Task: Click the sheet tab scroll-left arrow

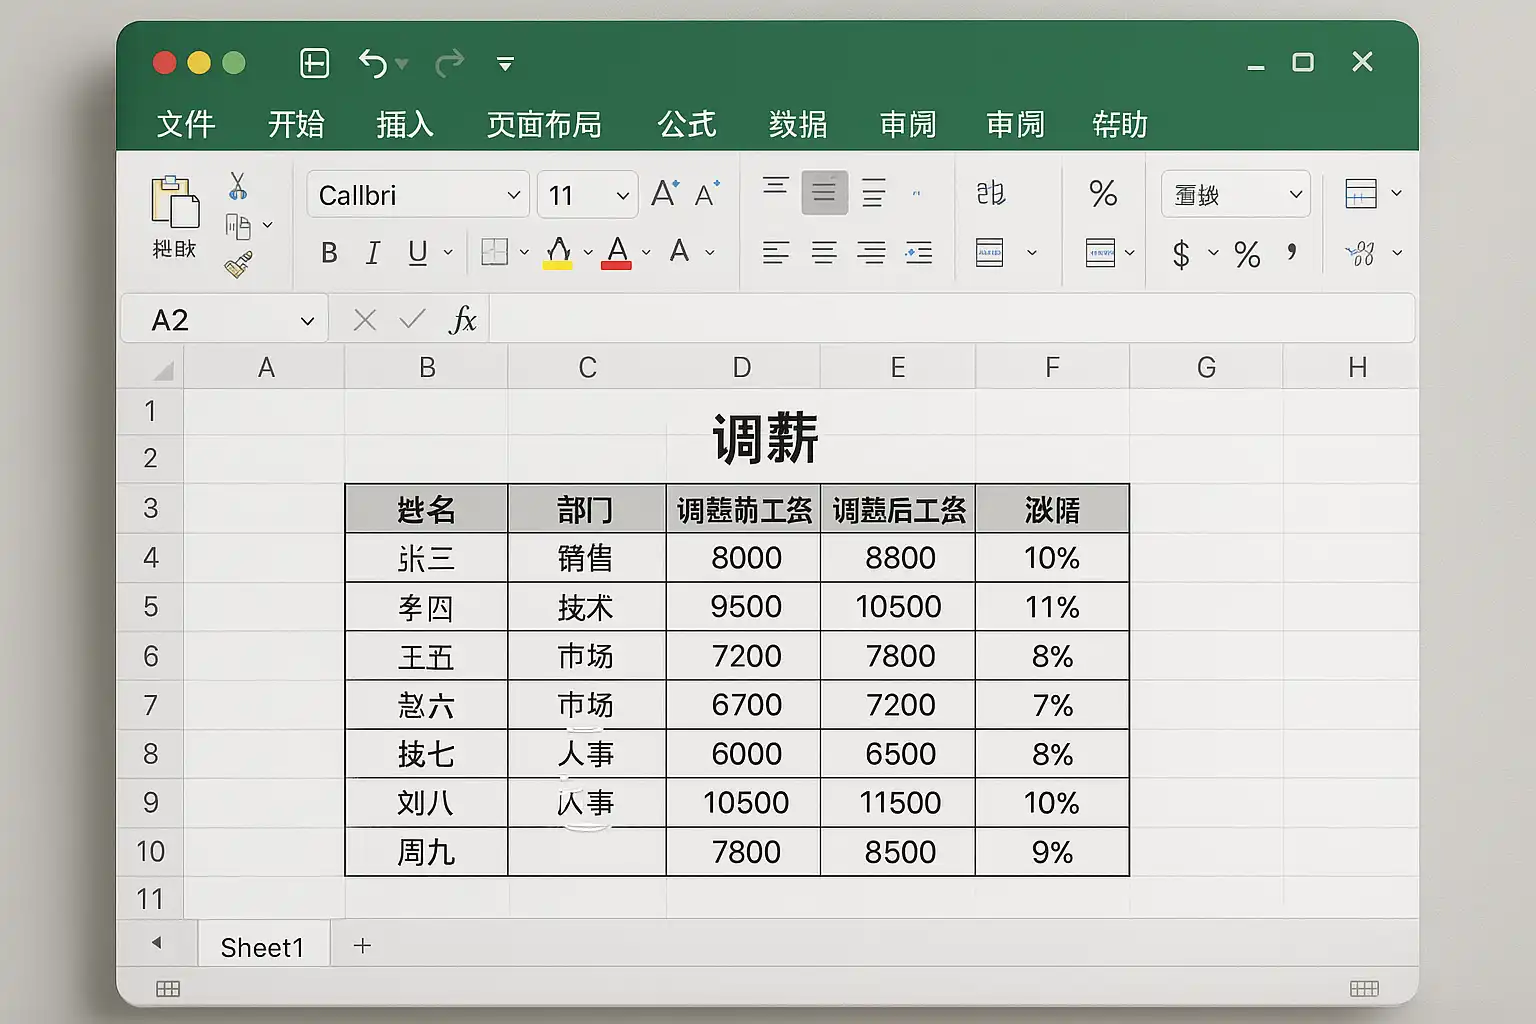Action: 157,942
